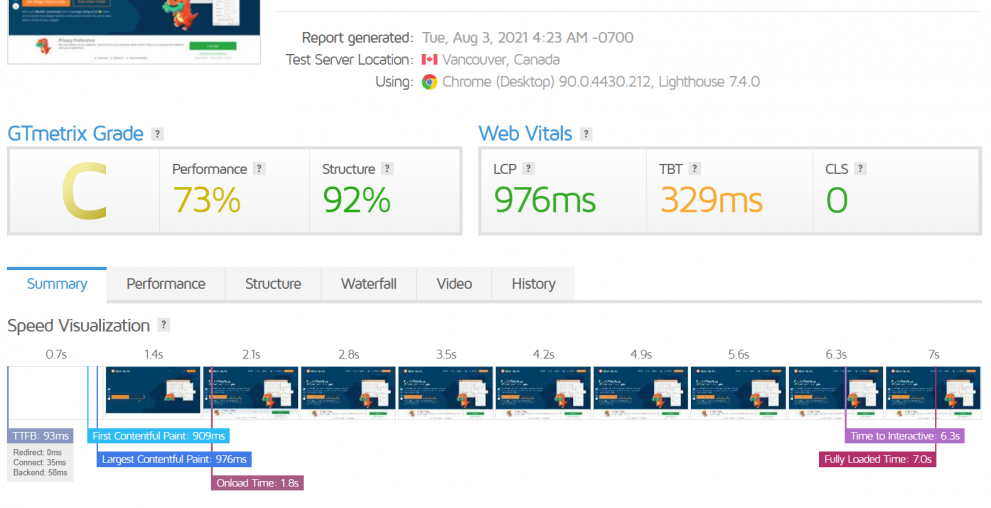The height and width of the screenshot is (508, 991).
Task: Select the Summary tab
Action: 57,284
